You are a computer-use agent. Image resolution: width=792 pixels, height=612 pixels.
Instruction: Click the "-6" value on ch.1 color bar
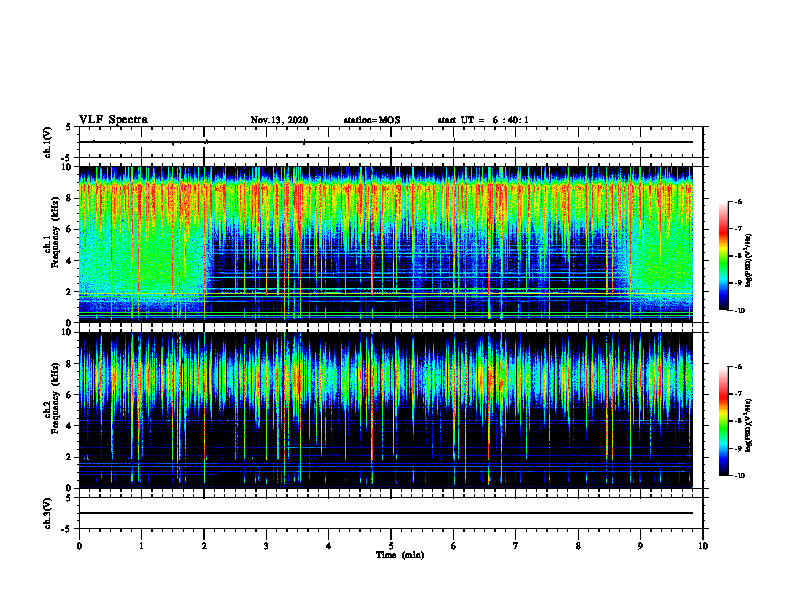coord(738,202)
